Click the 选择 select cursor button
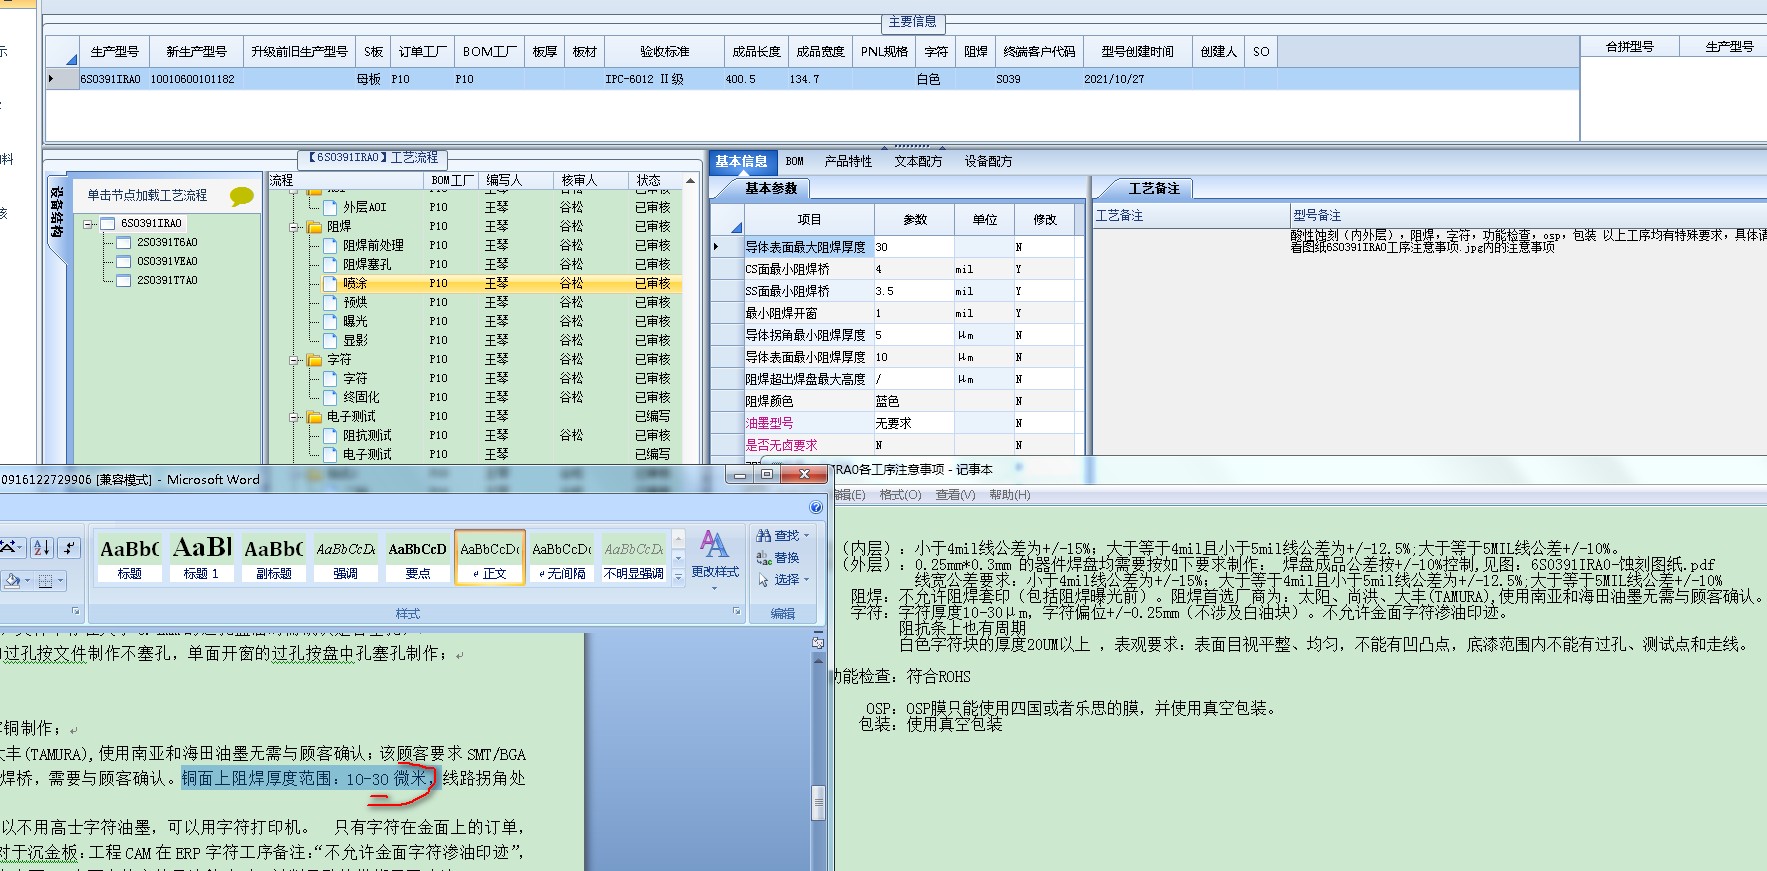This screenshot has height=871, width=1767. pyautogui.click(x=782, y=579)
